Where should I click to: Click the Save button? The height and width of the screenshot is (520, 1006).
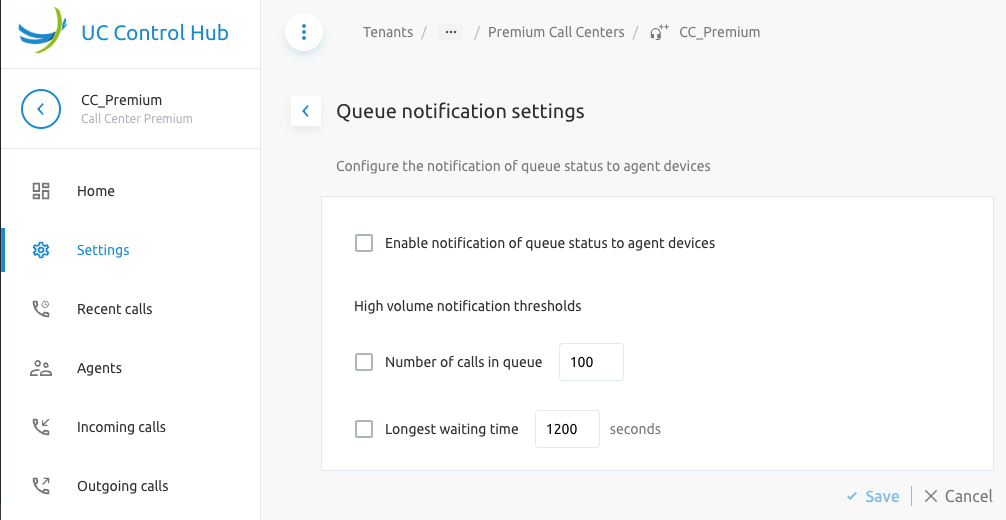(x=873, y=496)
